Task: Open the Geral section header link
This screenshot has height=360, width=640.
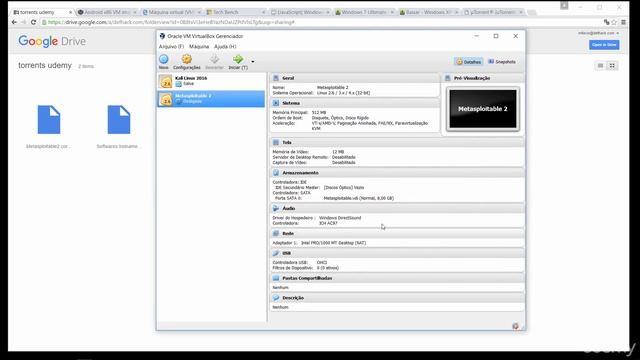Action: click(x=288, y=78)
